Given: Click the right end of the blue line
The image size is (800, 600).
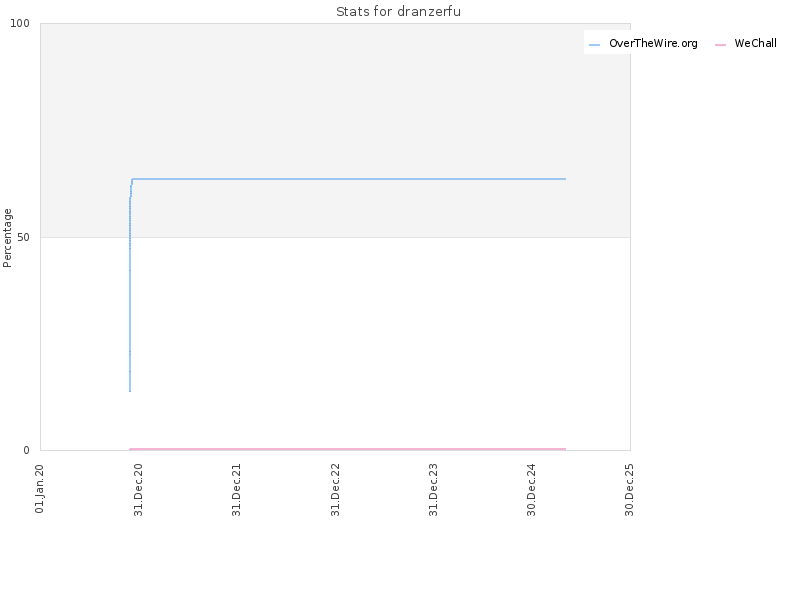Looking at the screenshot, I should point(565,179).
